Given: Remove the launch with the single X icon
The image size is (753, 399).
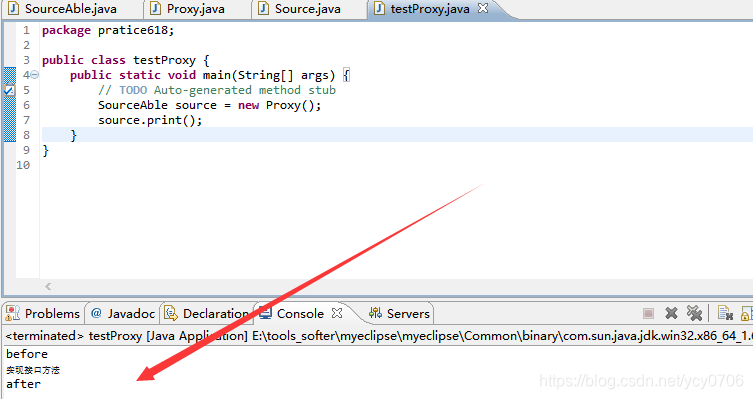Looking at the screenshot, I should tap(671, 314).
